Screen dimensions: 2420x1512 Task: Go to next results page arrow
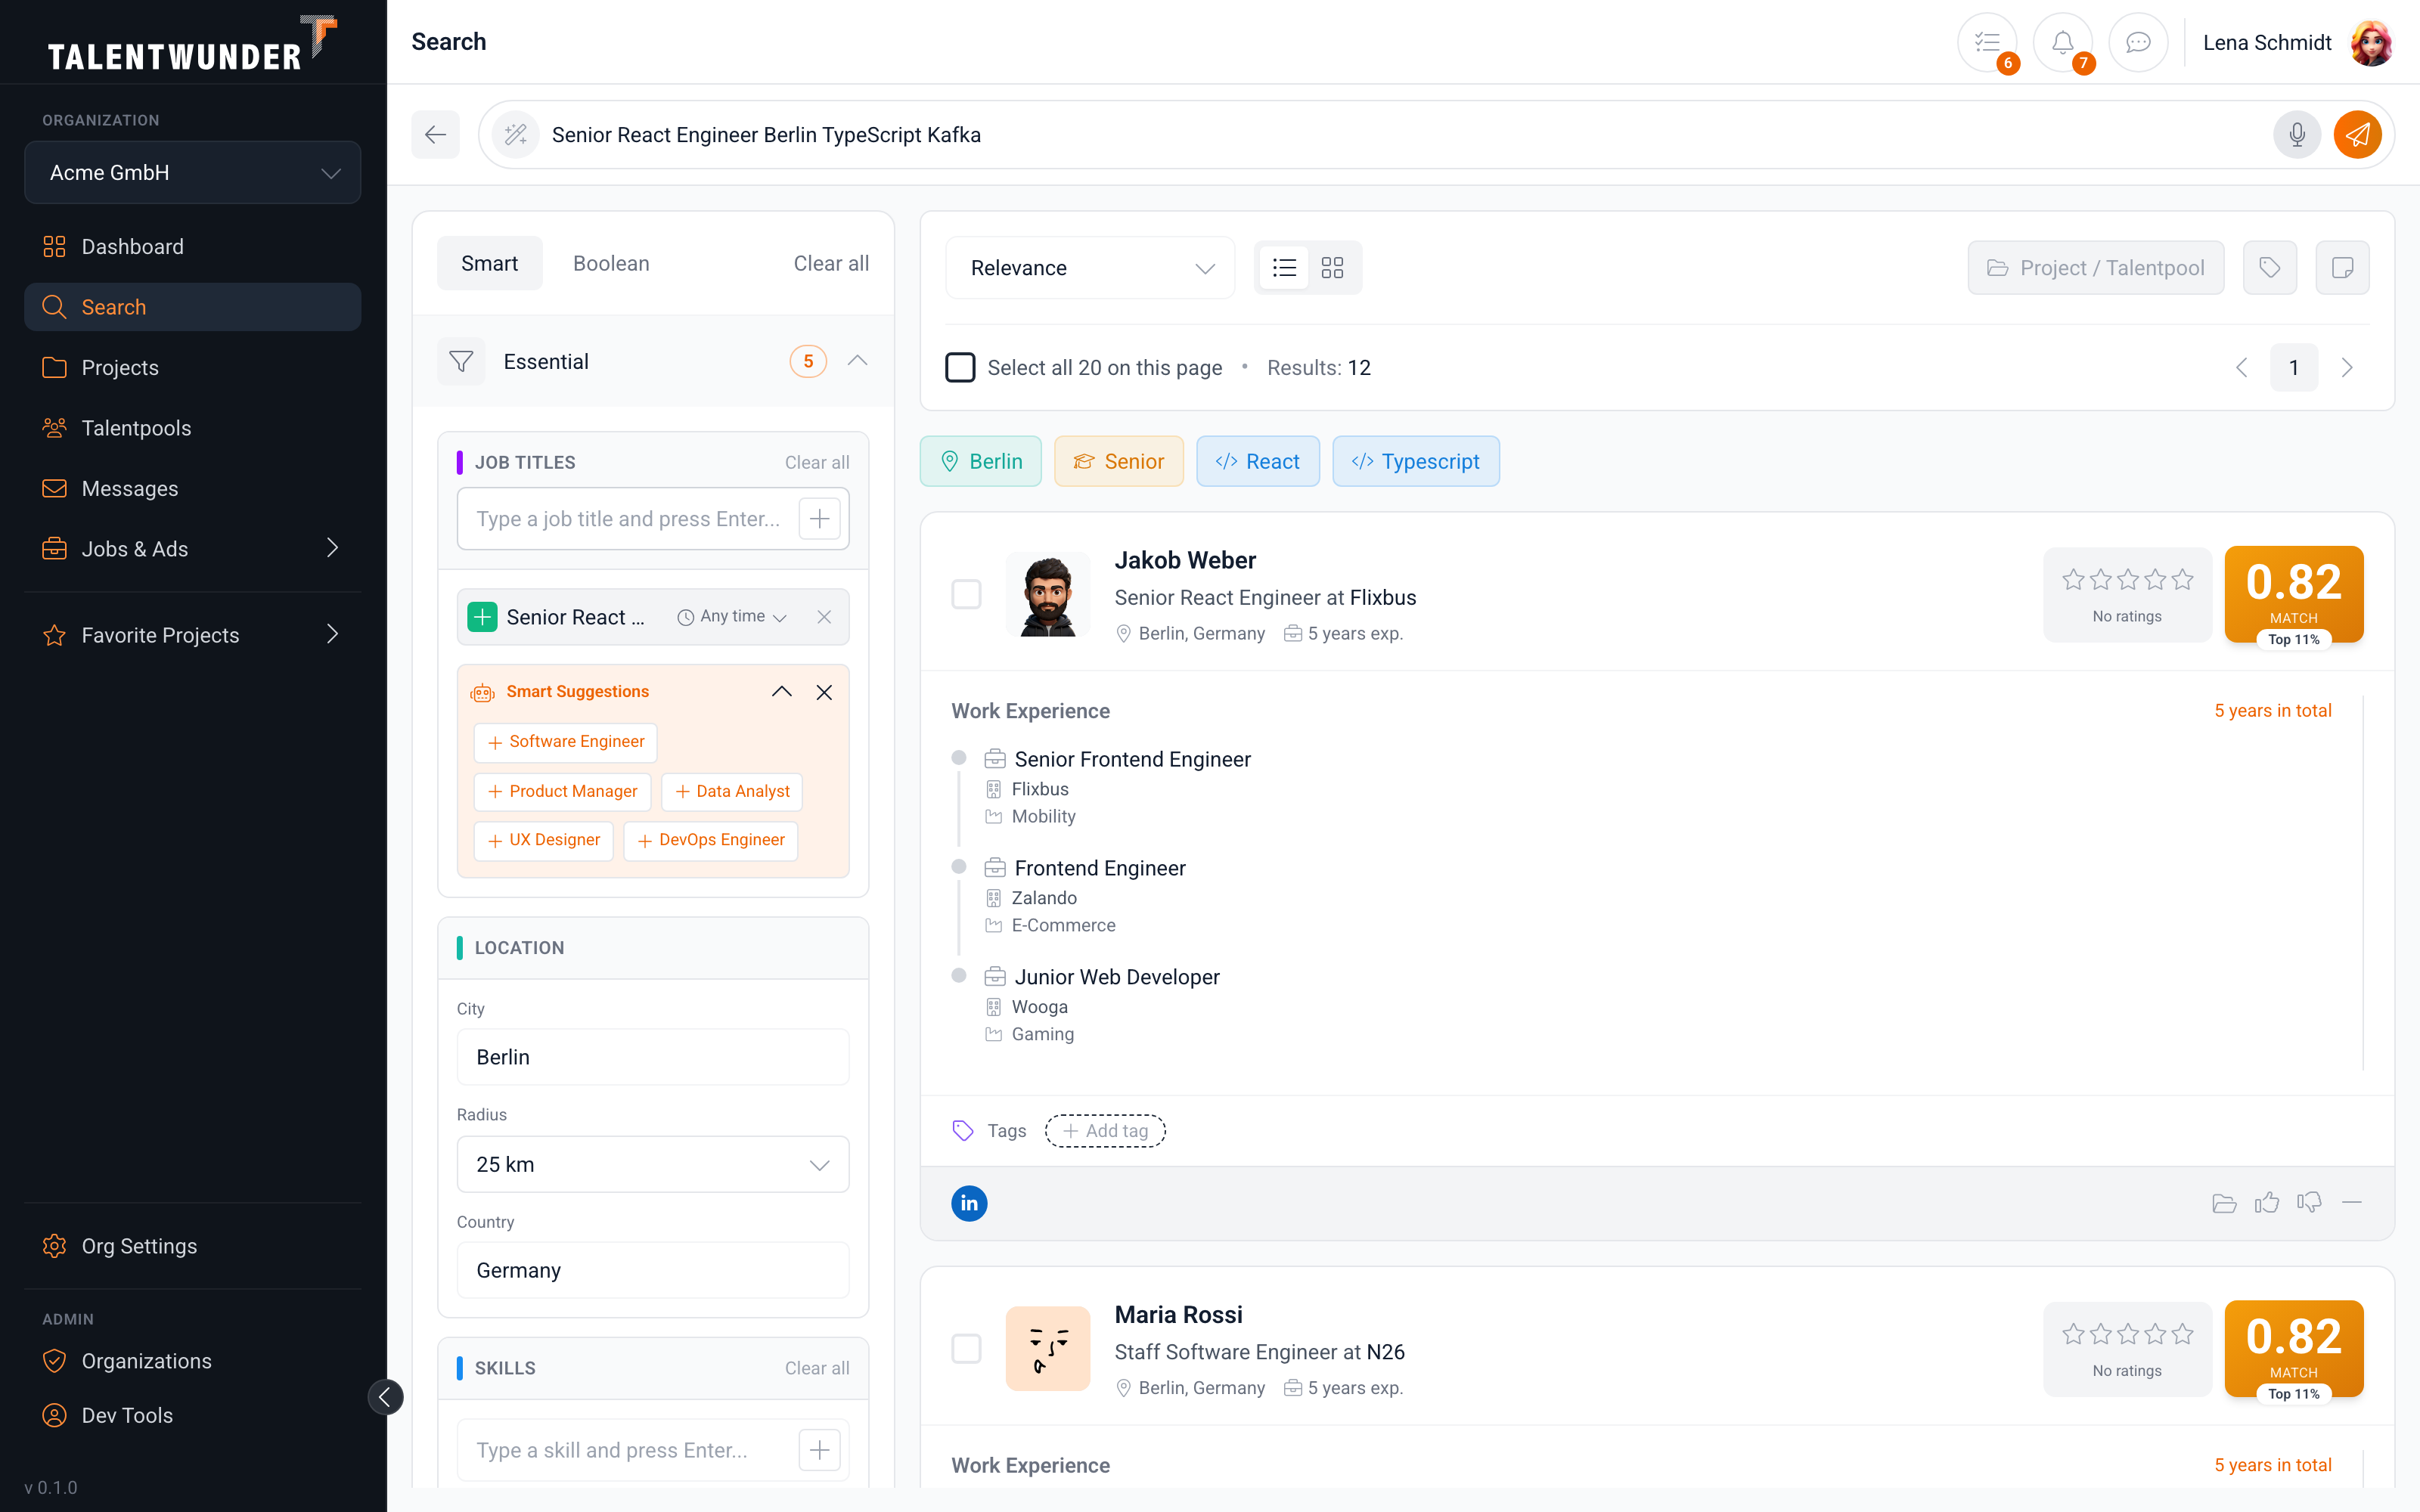point(2347,368)
